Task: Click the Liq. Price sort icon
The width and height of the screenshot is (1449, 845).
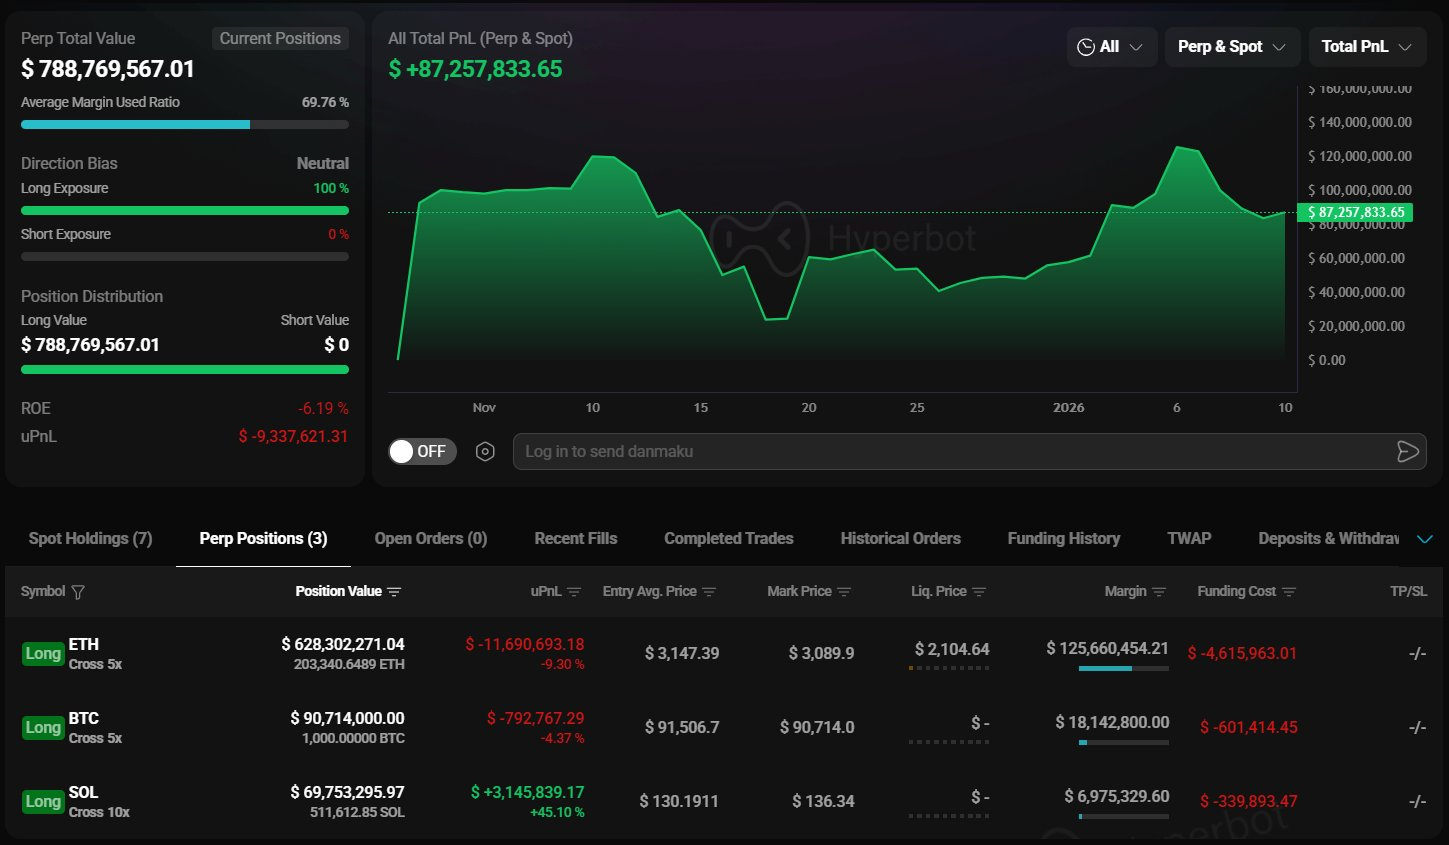Action: (979, 592)
